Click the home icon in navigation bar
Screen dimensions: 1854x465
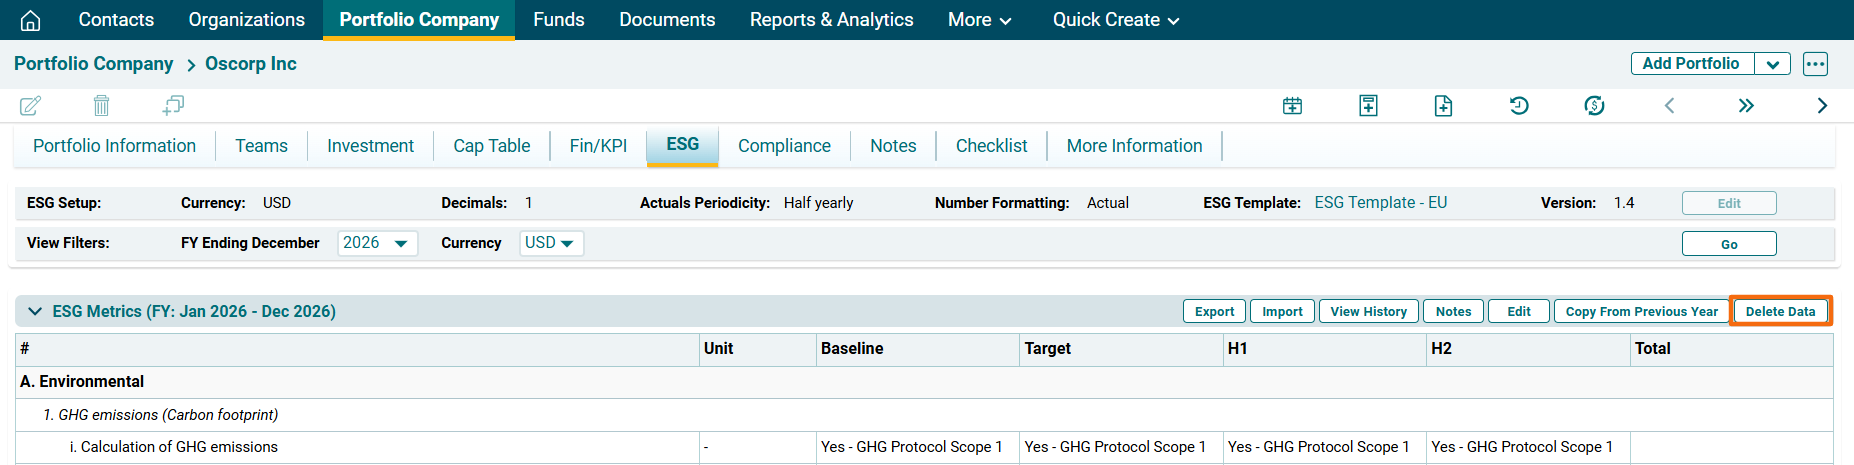[31, 20]
